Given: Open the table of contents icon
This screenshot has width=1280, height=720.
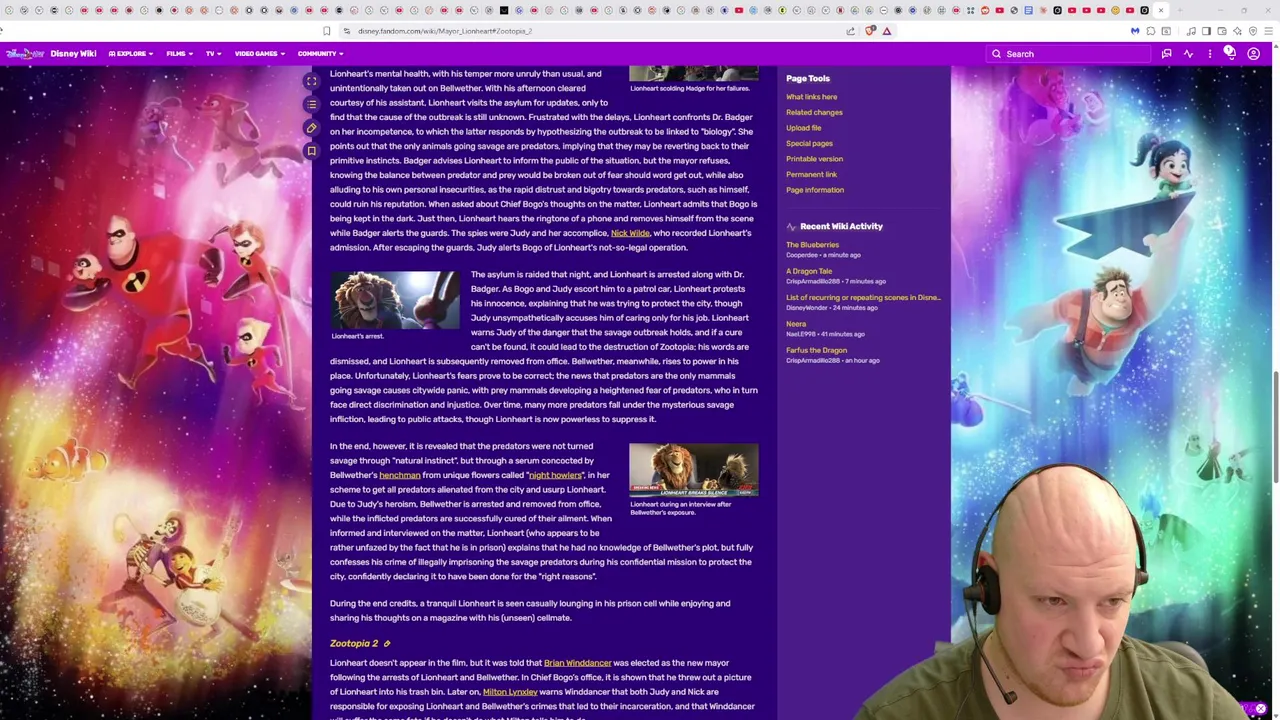Looking at the screenshot, I should (311, 104).
